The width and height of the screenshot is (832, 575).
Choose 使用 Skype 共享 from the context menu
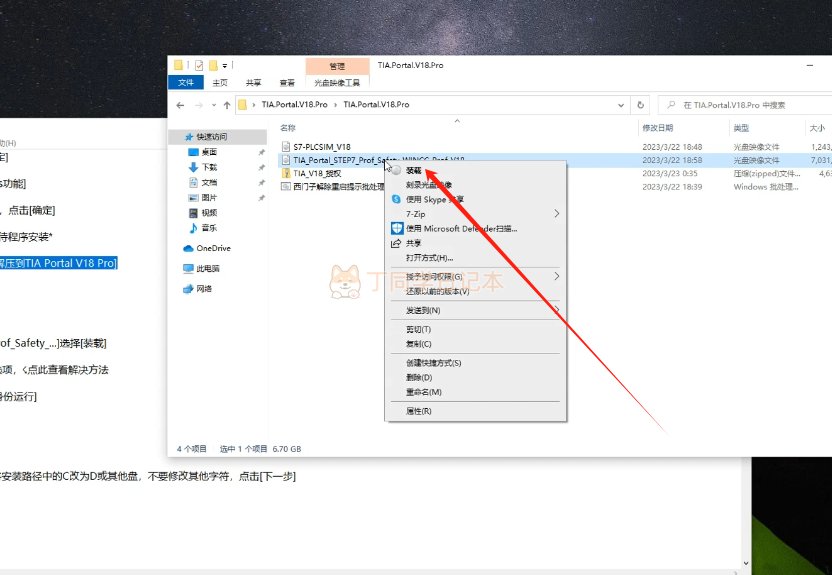tap(475, 199)
